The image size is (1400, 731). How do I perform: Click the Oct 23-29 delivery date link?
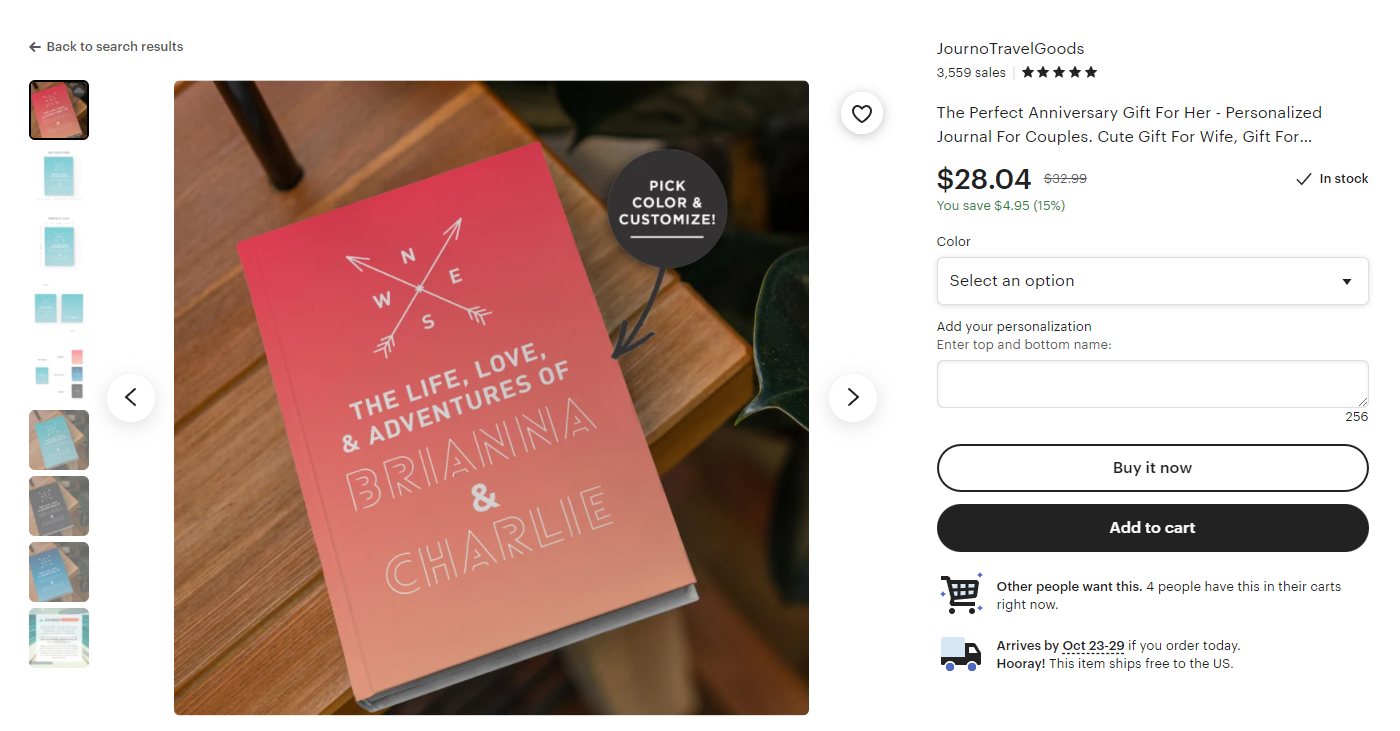(1093, 646)
